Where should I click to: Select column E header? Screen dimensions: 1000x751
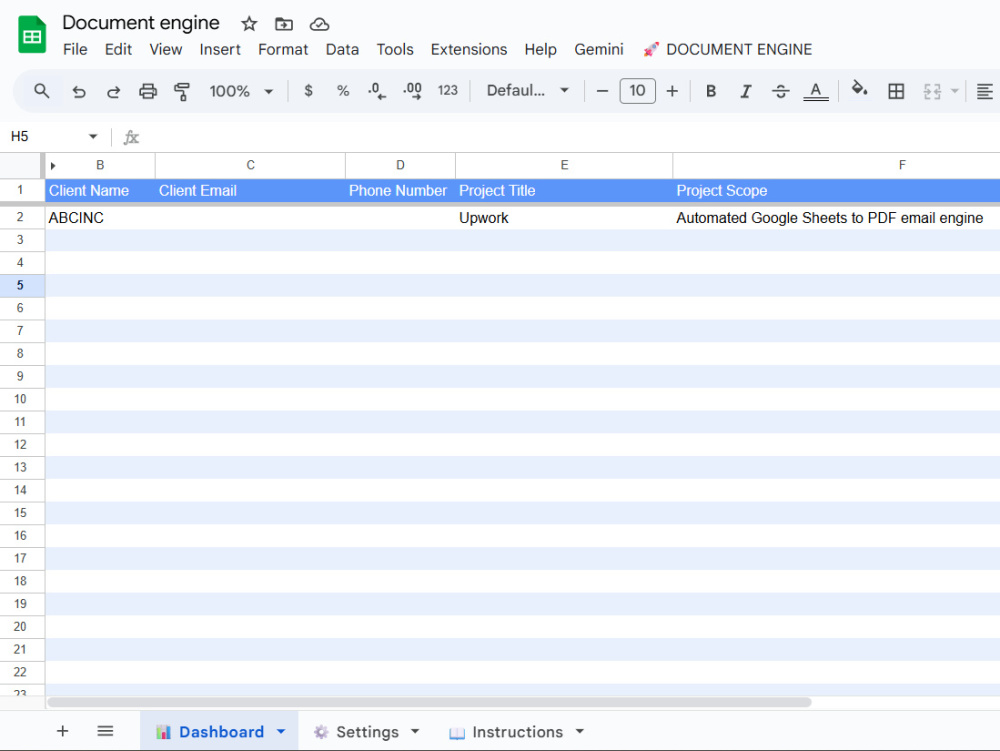coord(564,166)
